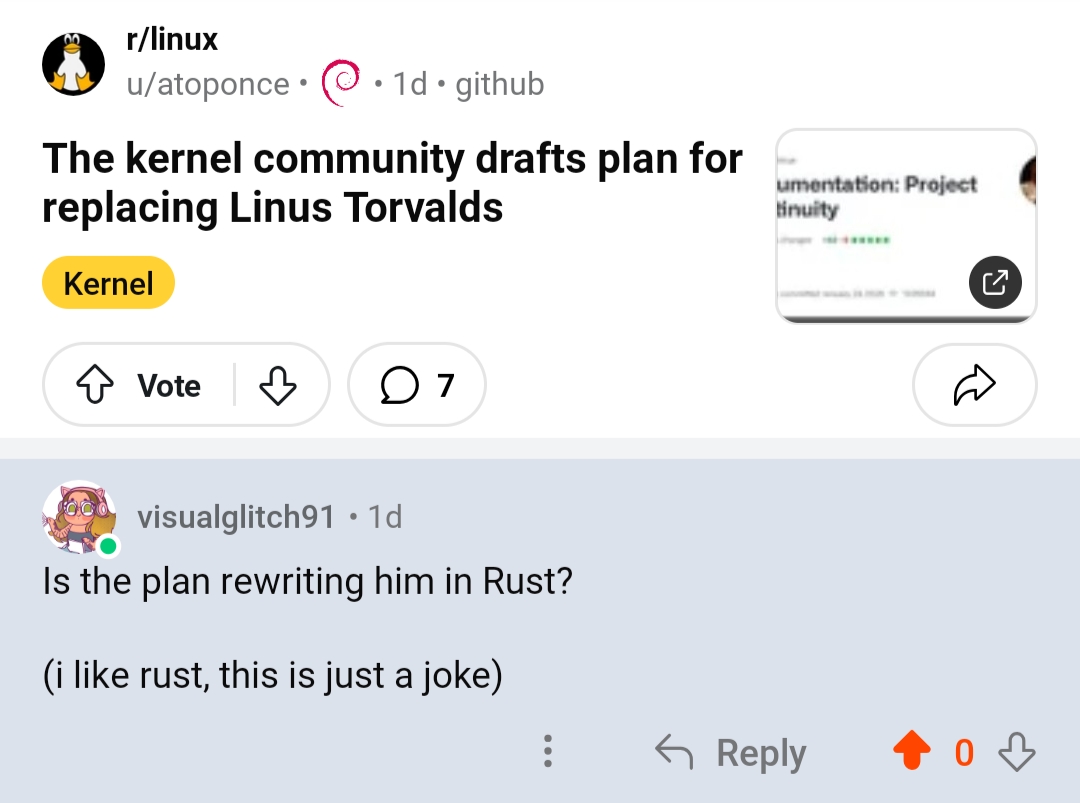This screenshot has height=803, width=1080.
Task: Toggle the orange upvote on the comment
Action: [910, 752]
